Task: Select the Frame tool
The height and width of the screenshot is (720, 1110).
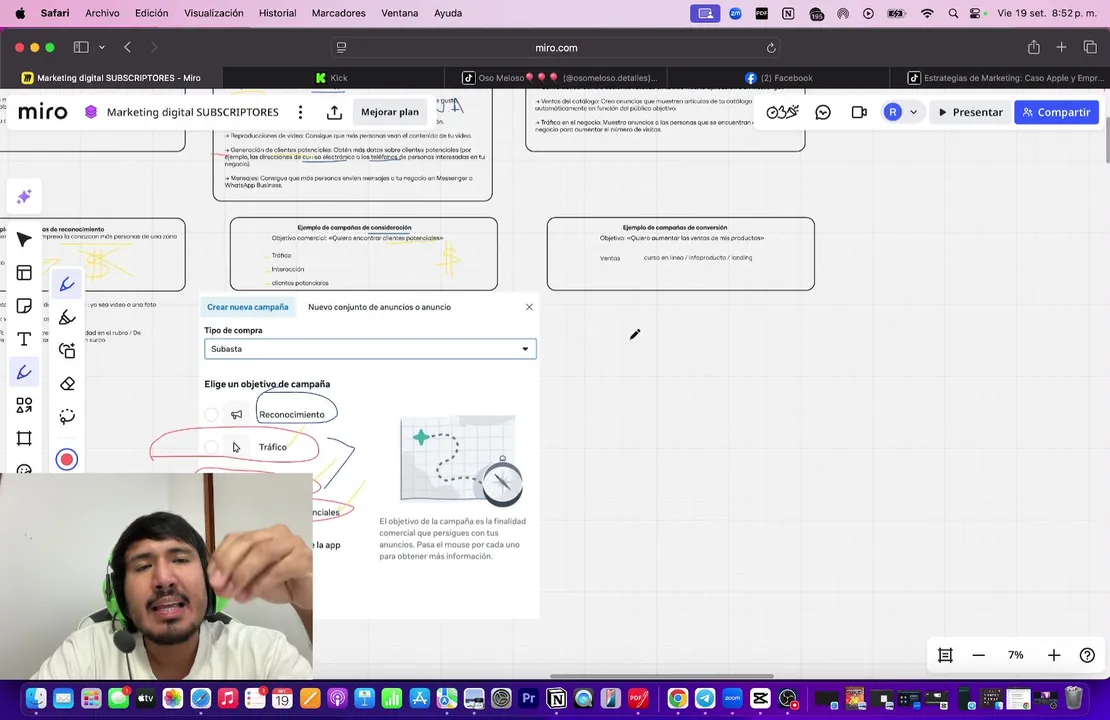Action: (24, 438)
